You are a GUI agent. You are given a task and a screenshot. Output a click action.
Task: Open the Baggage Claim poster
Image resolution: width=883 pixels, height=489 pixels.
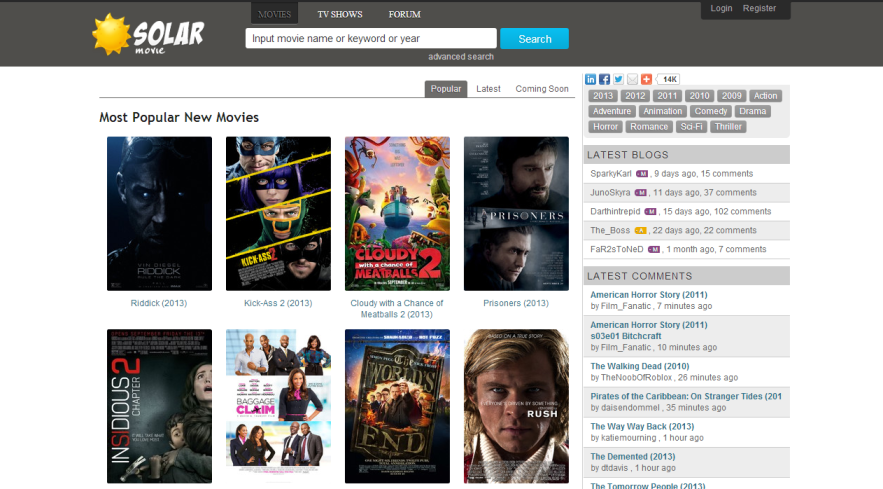coord(278,406)
